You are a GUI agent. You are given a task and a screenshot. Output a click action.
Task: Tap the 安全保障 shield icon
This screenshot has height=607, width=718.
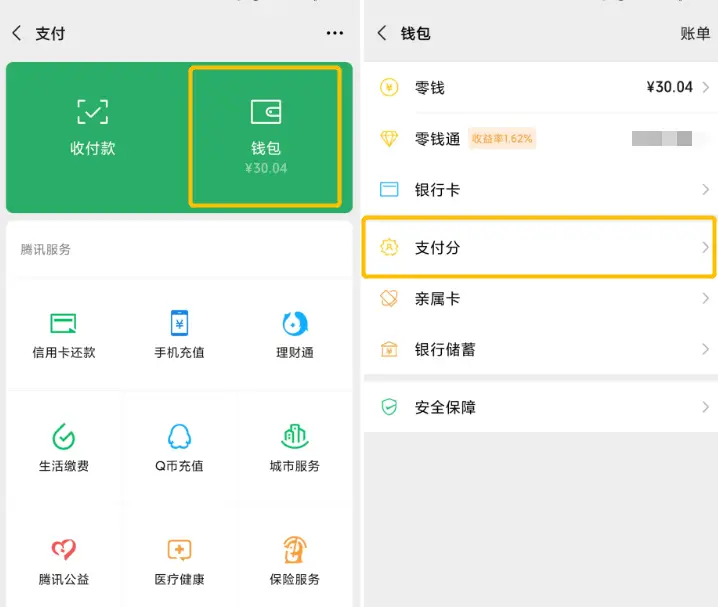389,407
